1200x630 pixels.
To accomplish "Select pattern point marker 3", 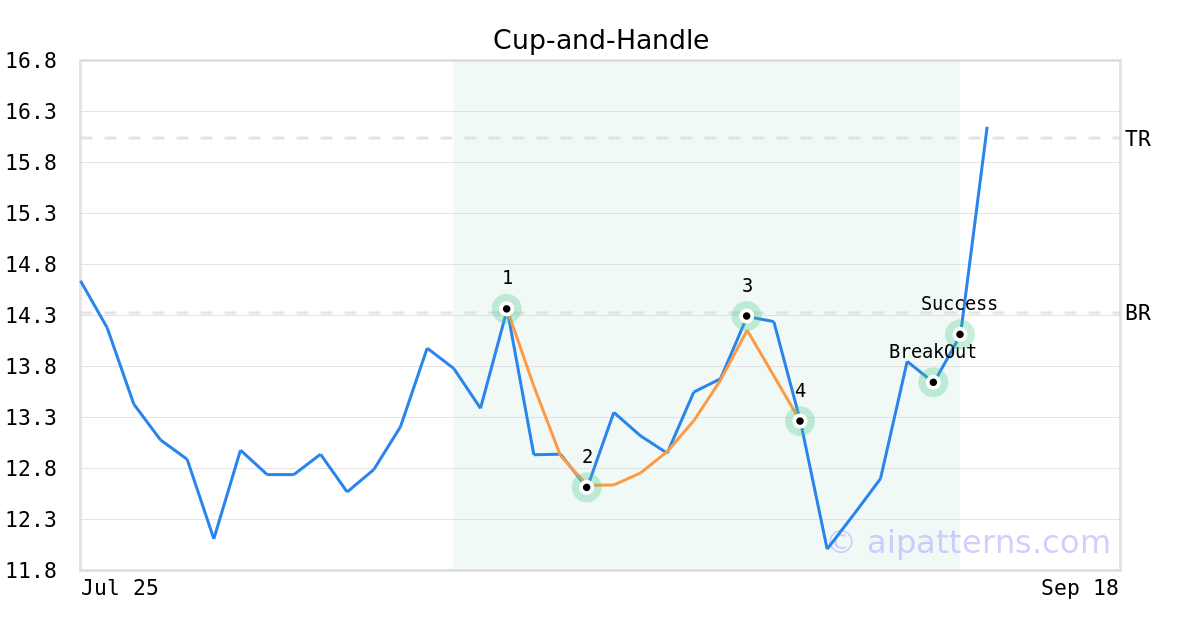I will tap(746, 316).
